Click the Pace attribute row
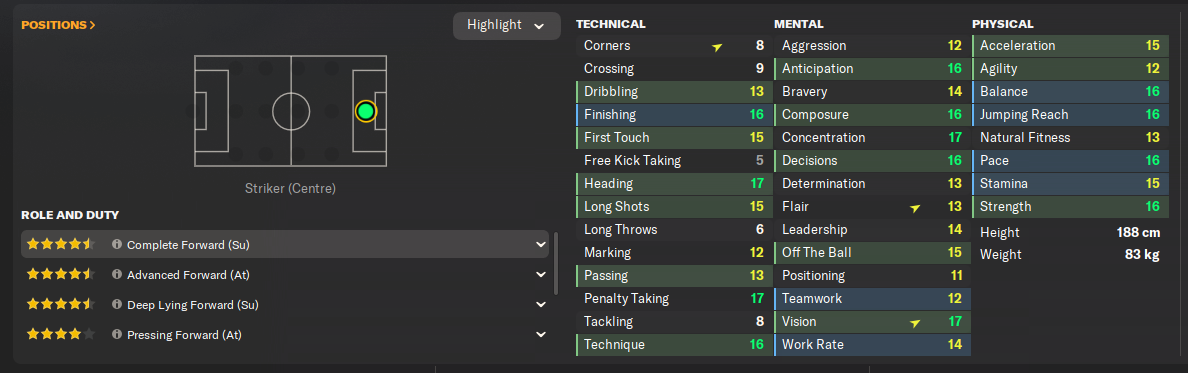Viewport: 1188px width, 373px height. pyautogui.click(x=1070, y=161)
